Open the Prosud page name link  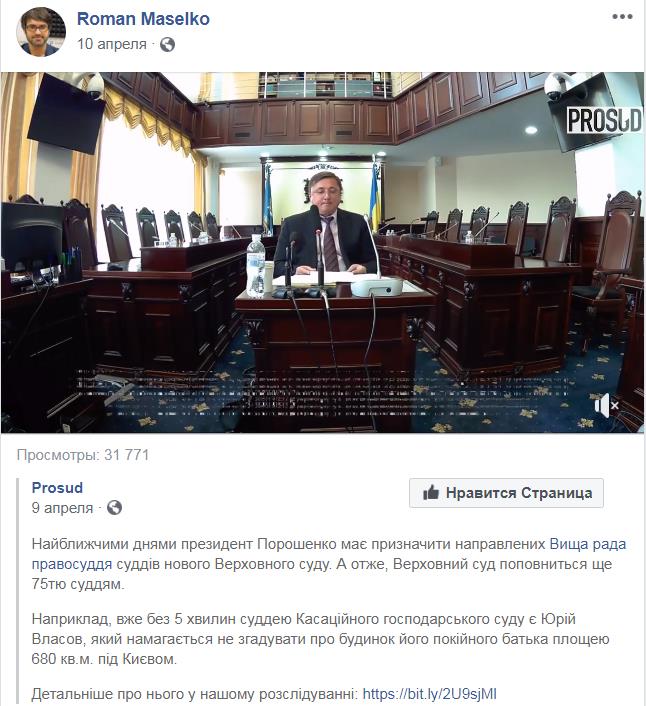tap(57, 488)
